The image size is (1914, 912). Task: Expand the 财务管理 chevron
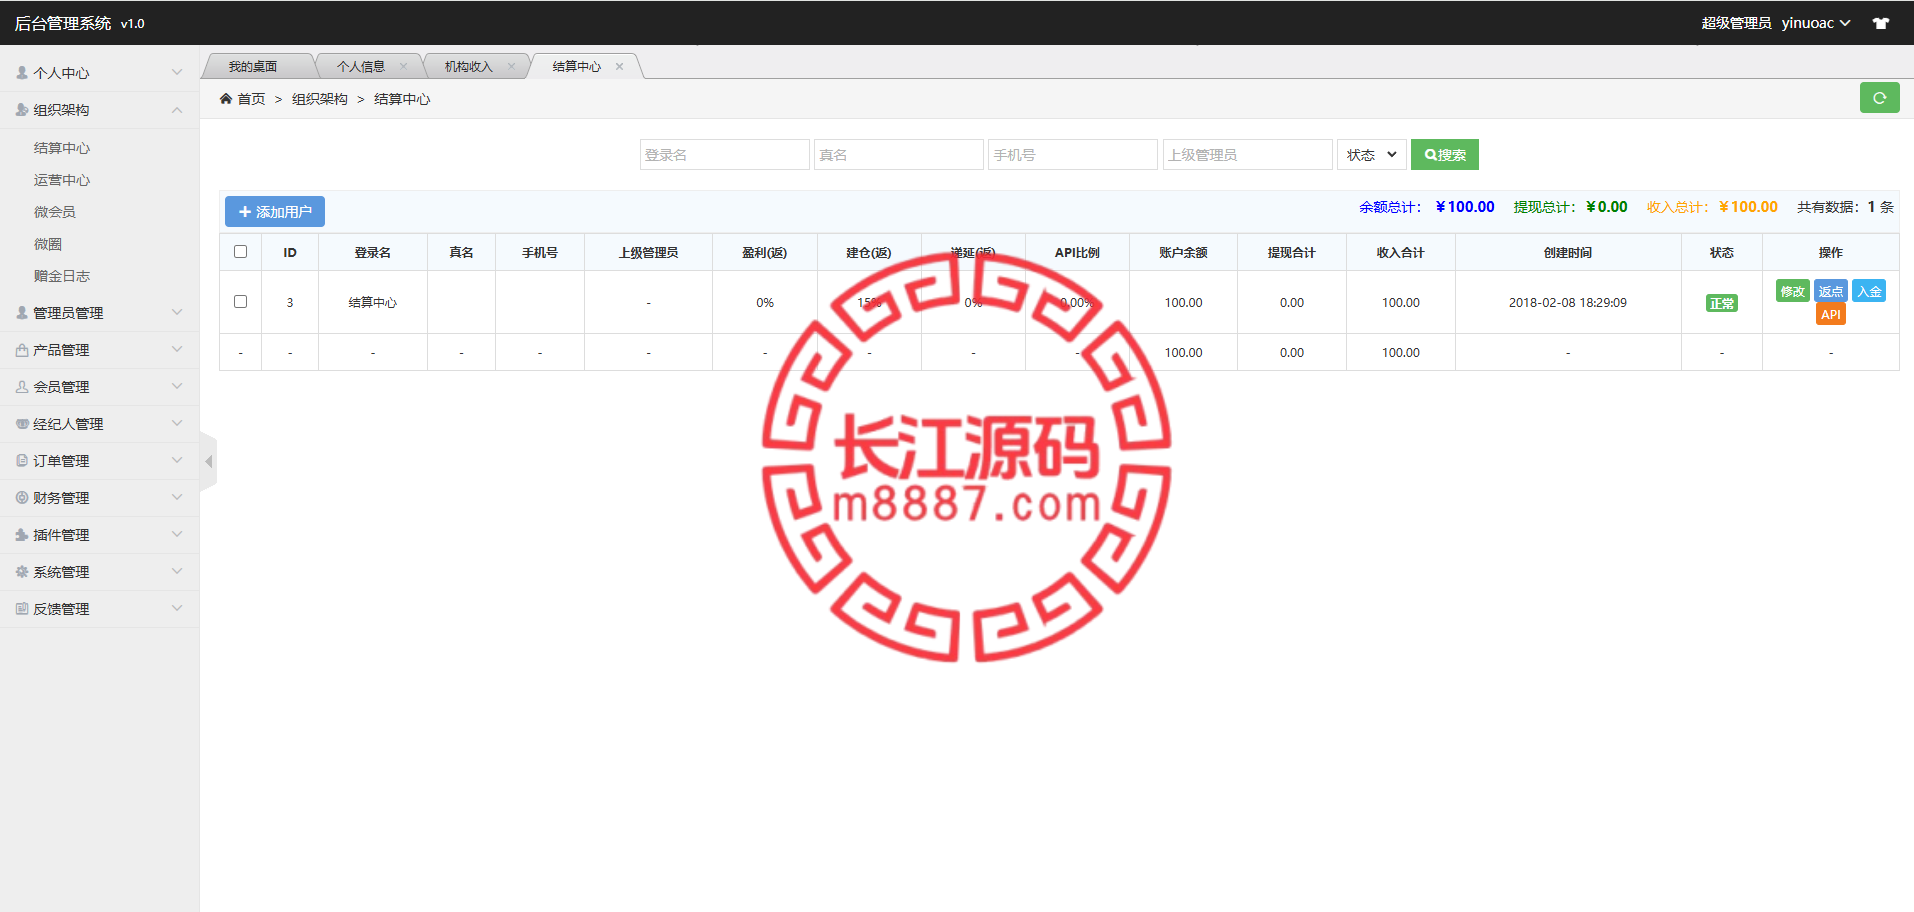pos(177,497)
